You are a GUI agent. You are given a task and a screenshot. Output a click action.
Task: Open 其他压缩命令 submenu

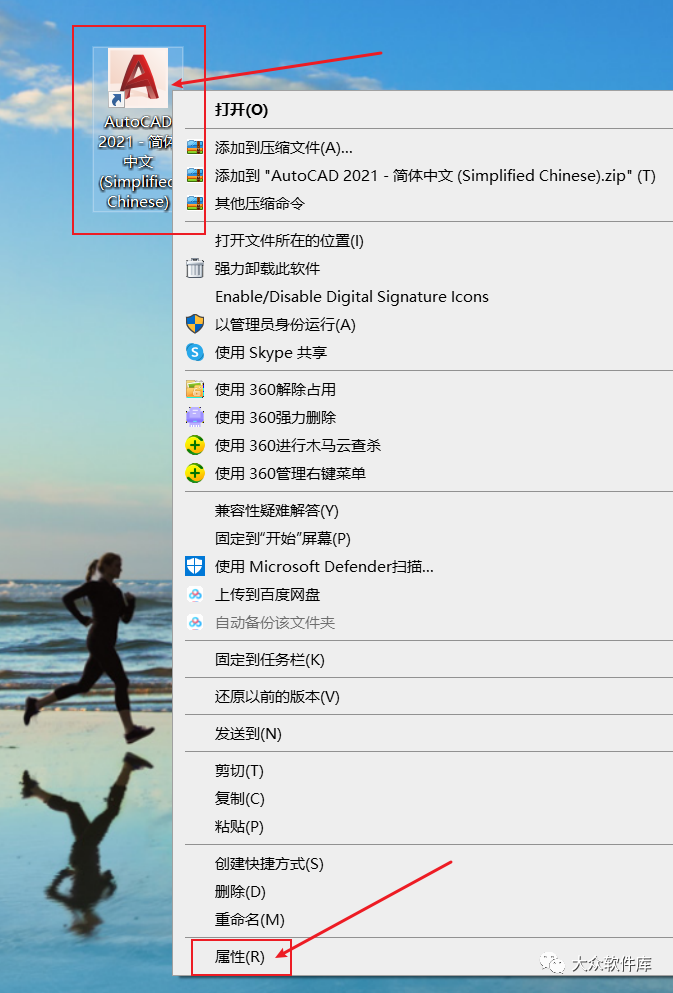(x=260, y=203)
